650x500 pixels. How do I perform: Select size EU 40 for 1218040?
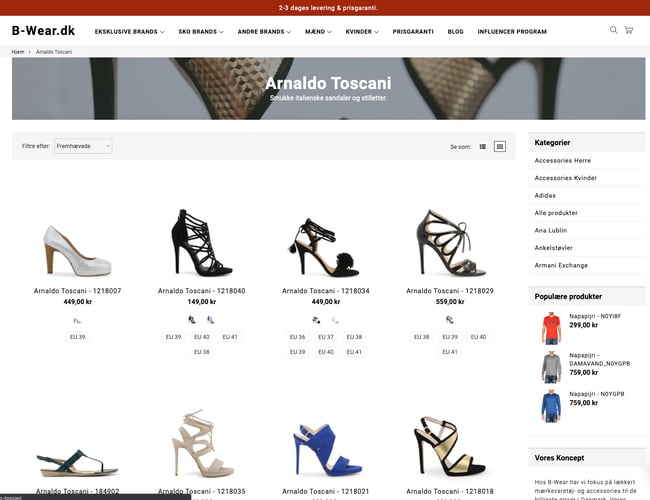point(202,337)
